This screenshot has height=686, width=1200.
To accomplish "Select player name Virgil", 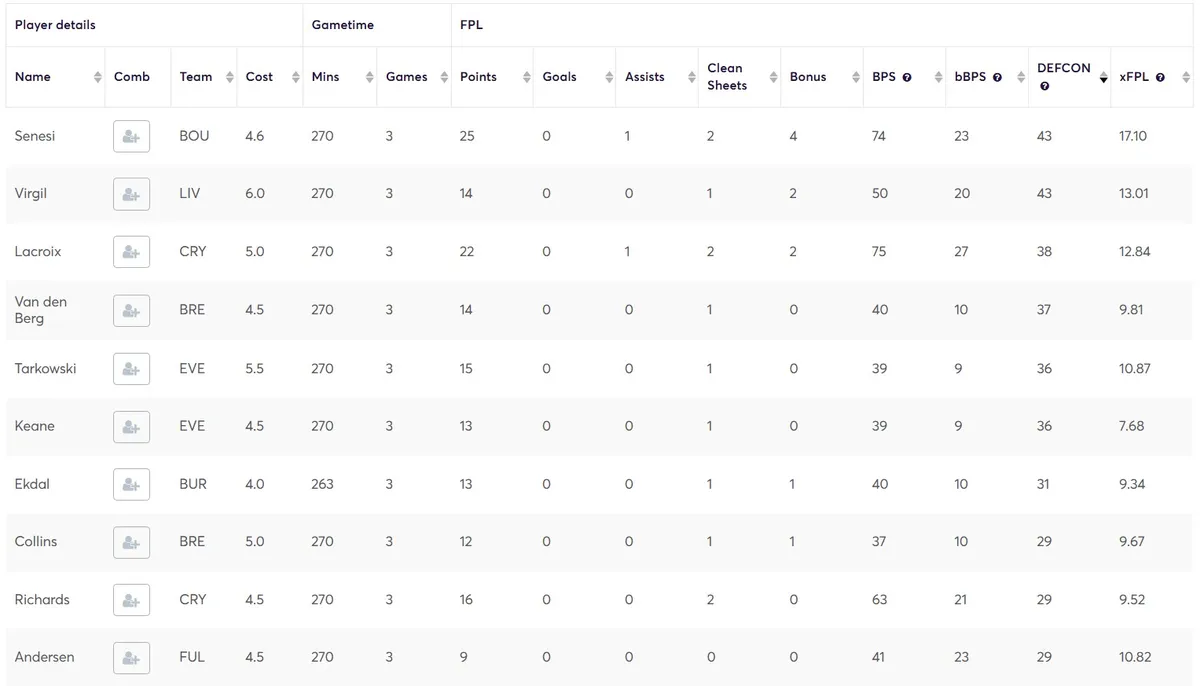I will 31,194.
